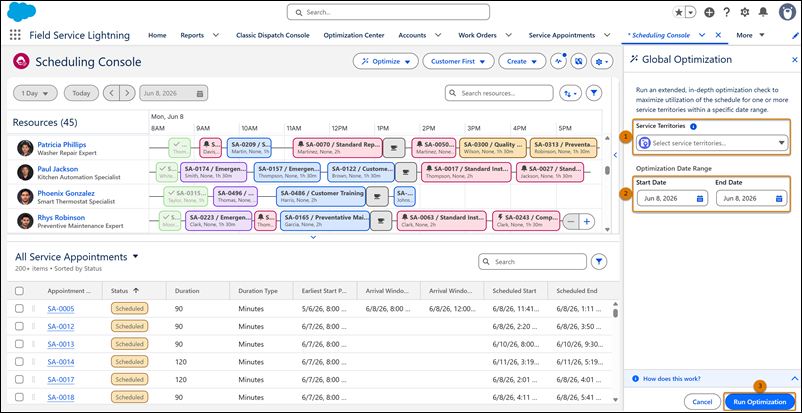Close the Scheduling Console tab
Screen dimensions: 802x413
(x=718, y=35)
